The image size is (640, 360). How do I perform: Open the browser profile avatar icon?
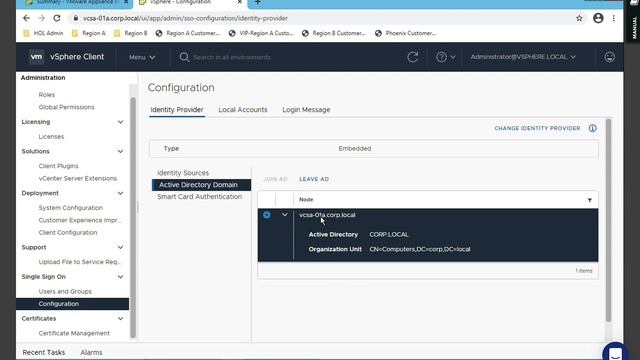coord(598,18)
